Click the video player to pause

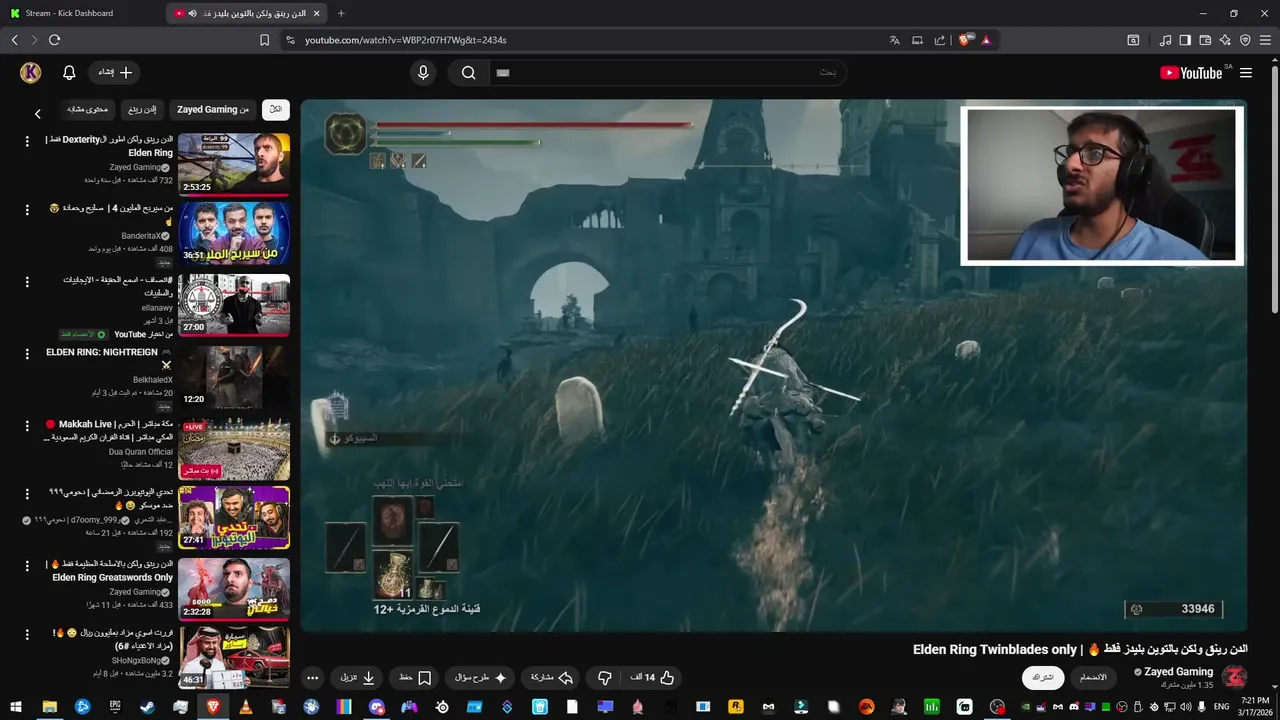[x=774, y=365]
